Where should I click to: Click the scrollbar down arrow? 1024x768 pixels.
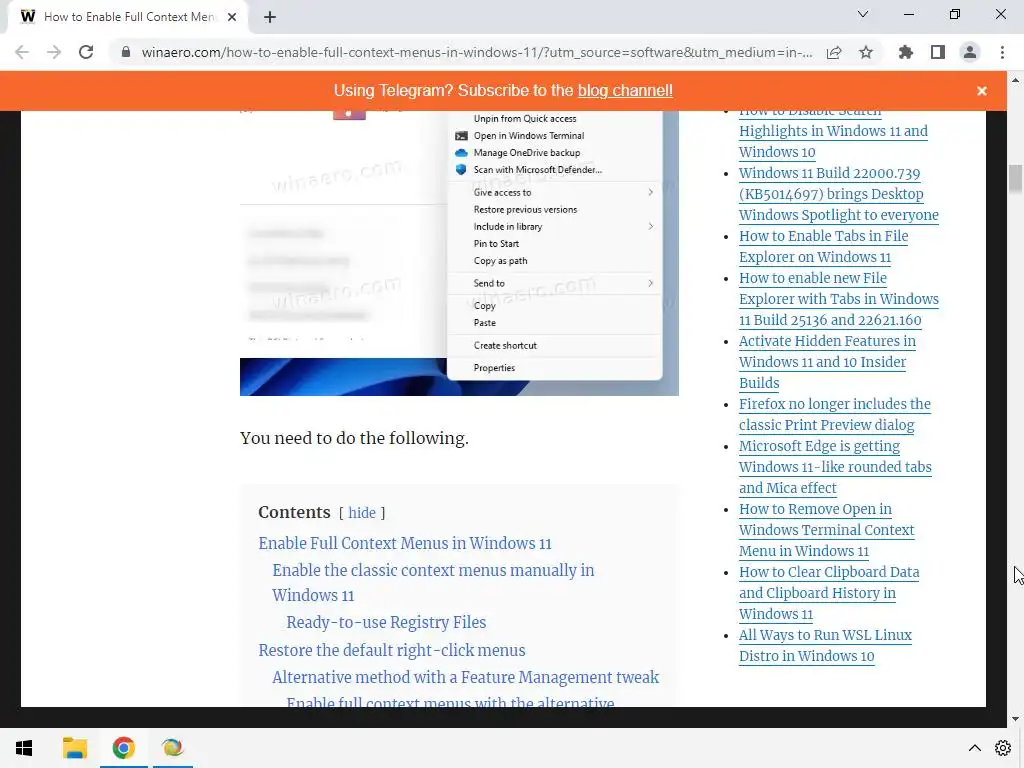pos(1015,719)
